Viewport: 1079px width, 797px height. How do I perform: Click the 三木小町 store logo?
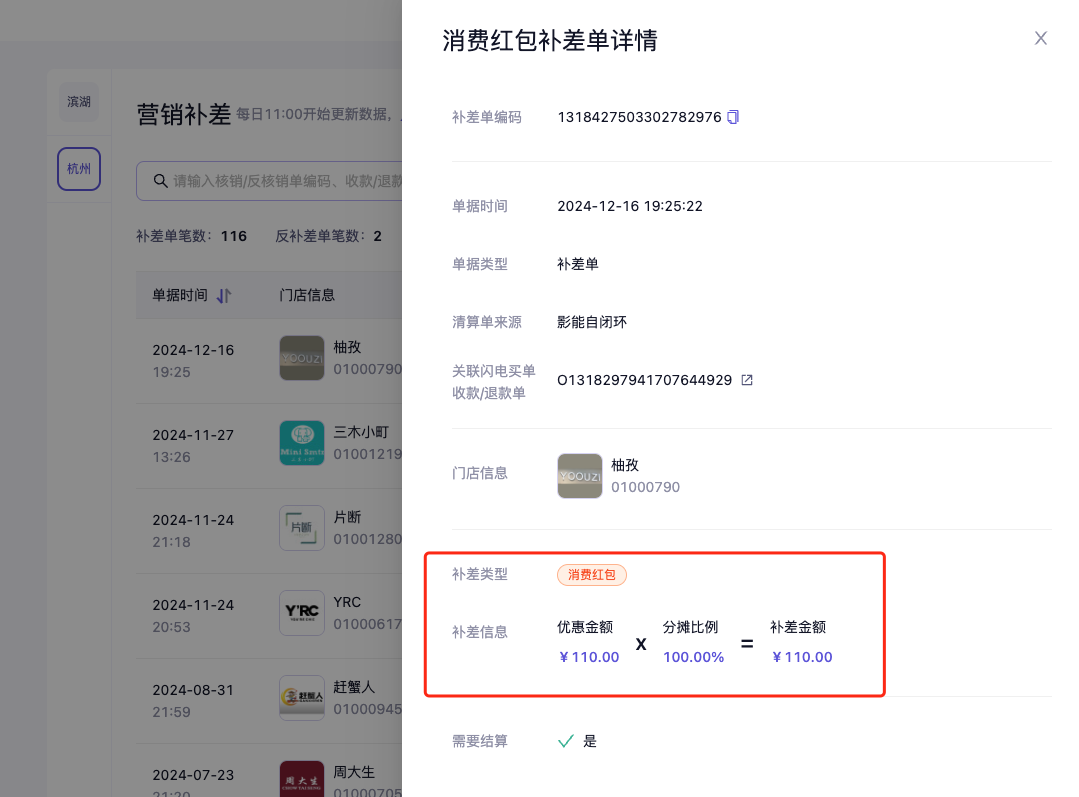[301, 443]
